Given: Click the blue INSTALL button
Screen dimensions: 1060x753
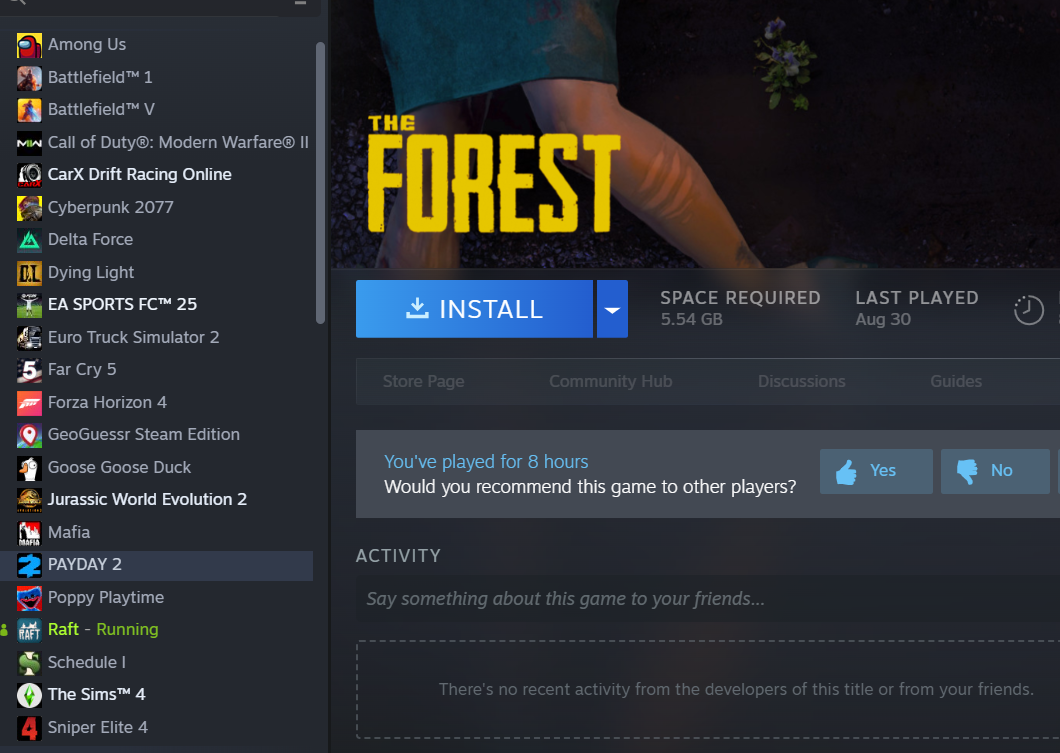Looking at the screenshot, I should click(475, 309).
